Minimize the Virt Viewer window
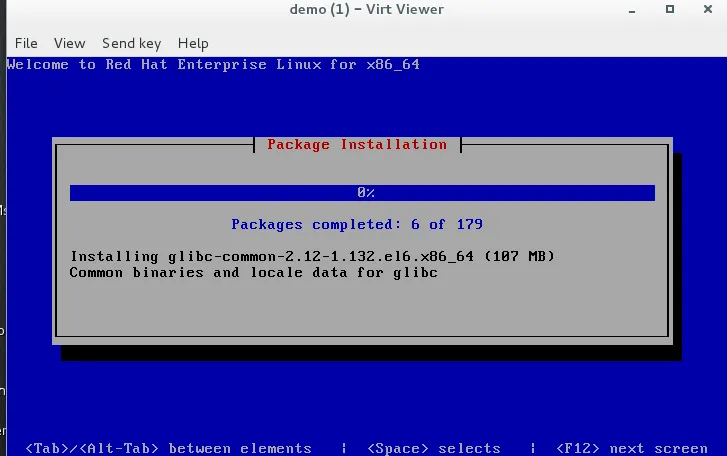Viewport: 727px width, 456px height. [632, 10]
